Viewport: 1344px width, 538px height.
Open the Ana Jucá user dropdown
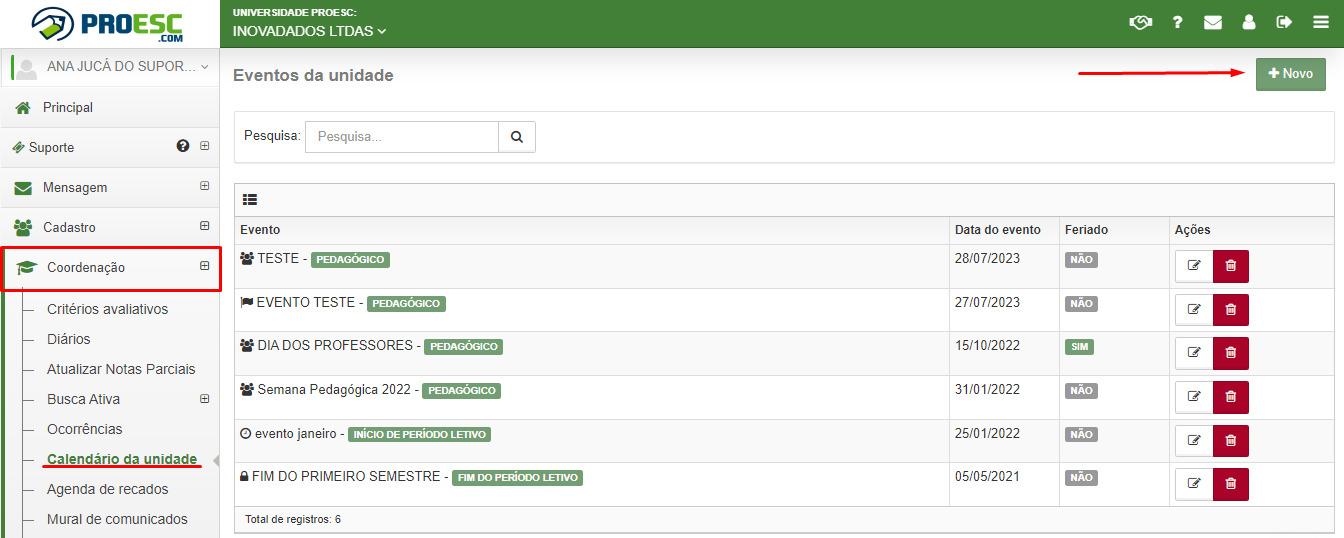110,67
